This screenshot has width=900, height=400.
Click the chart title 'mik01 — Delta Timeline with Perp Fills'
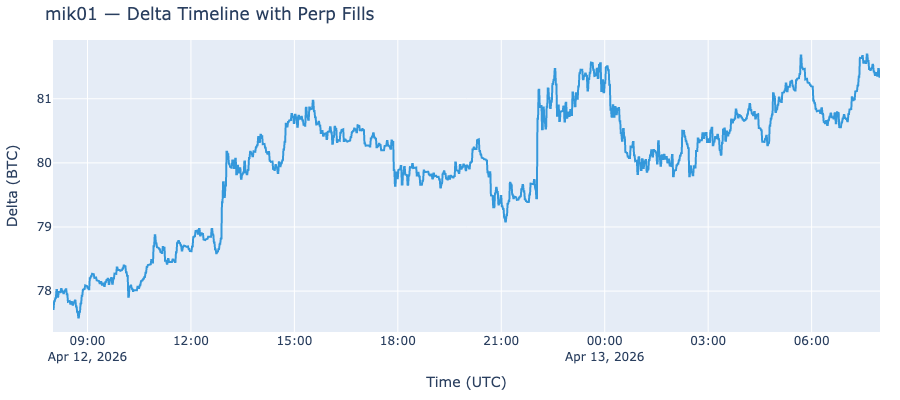click(x=210, y=14)
